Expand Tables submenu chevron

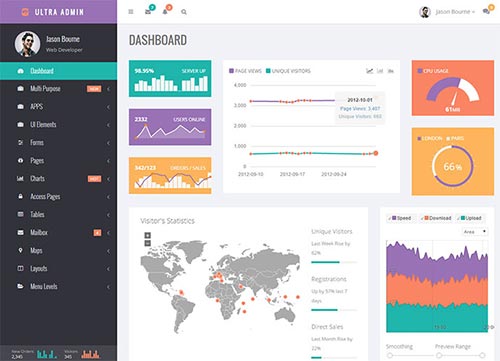(108, 215)
